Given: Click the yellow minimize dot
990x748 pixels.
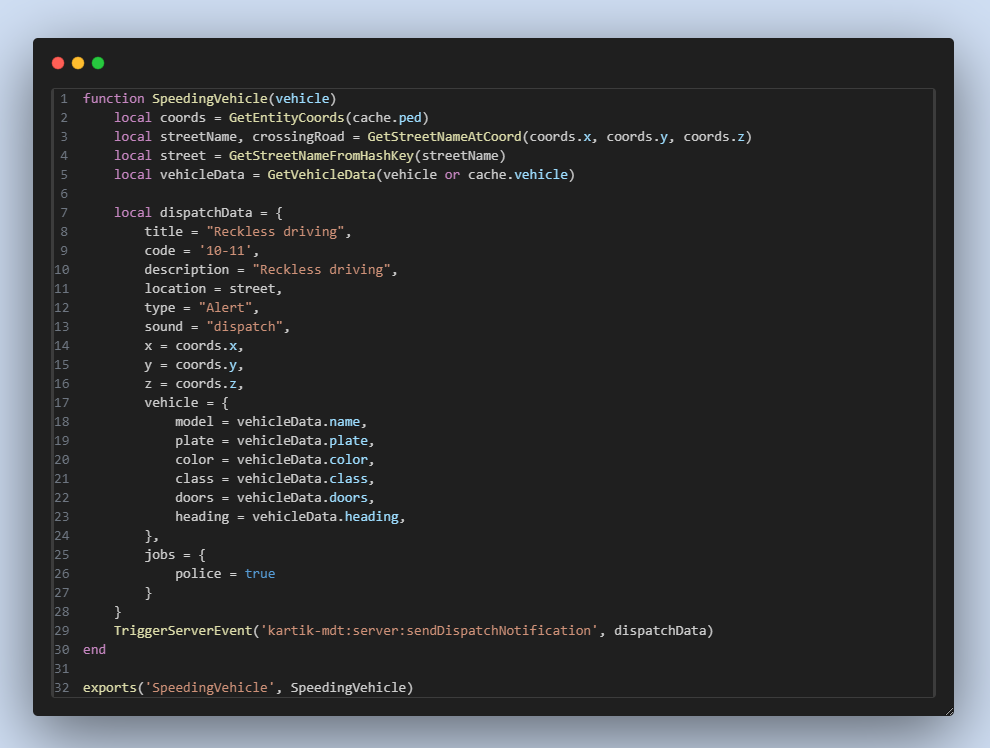Looking at the screenshot, I should tap(78, 63).
